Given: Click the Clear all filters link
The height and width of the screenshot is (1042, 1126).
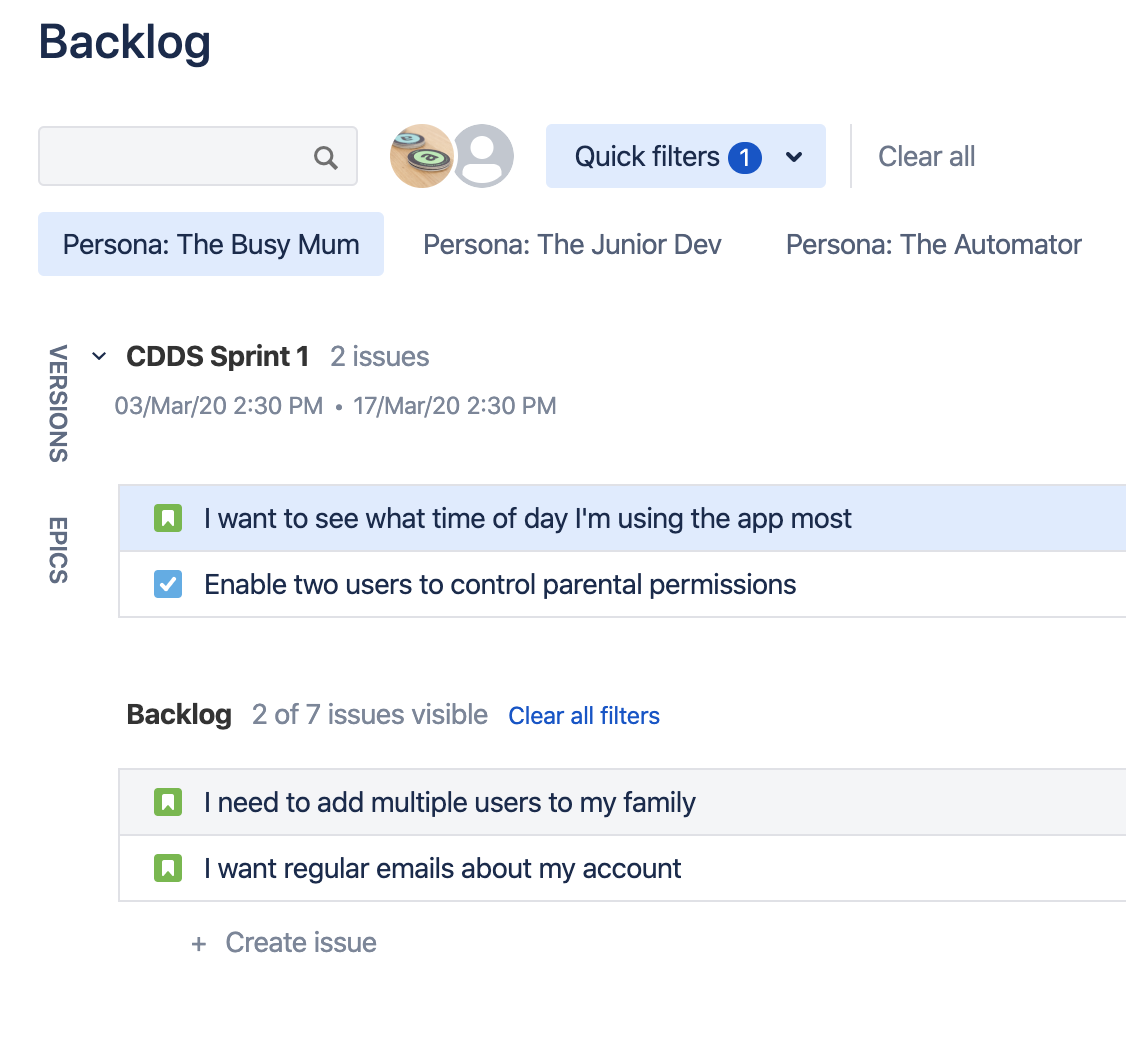Looking at the screenshot, I should [584, 716].
